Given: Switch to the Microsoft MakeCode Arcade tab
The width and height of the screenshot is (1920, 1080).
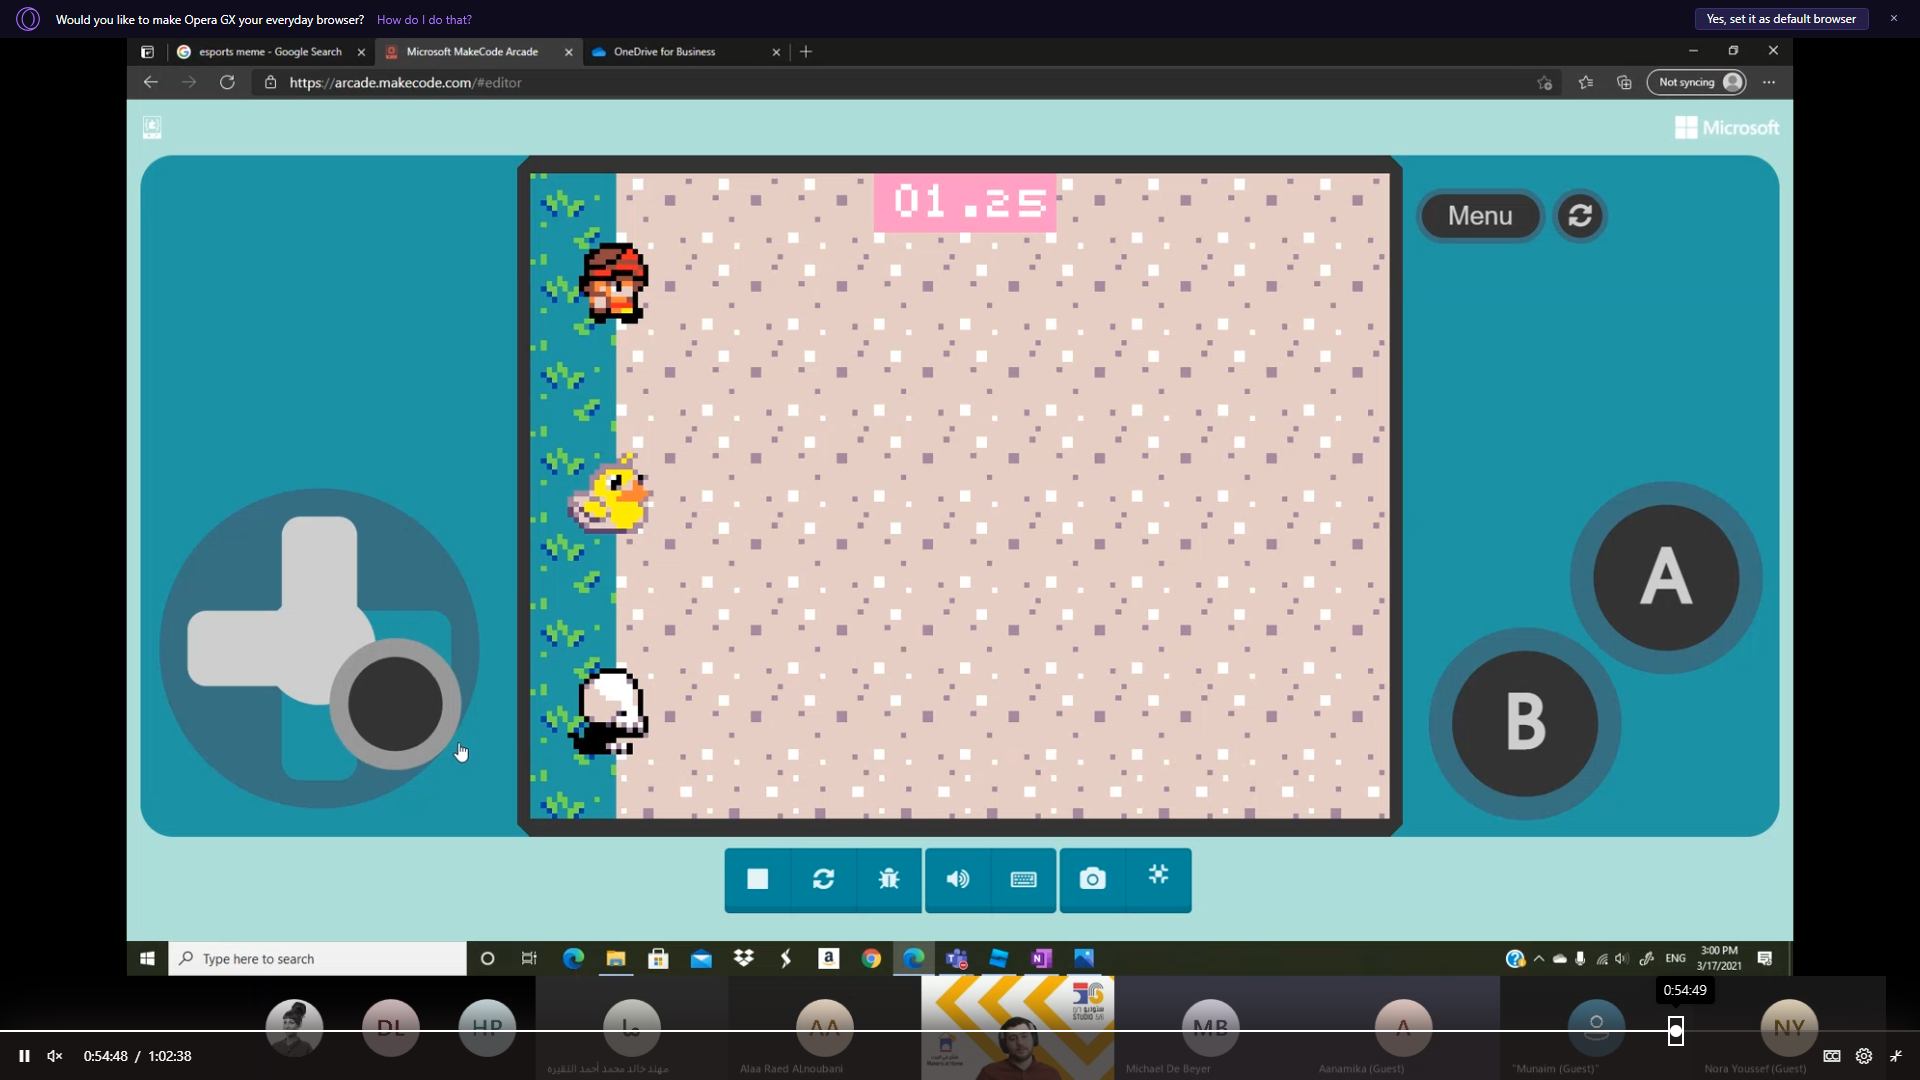Looking at the screenshot, I should [472, 52].
